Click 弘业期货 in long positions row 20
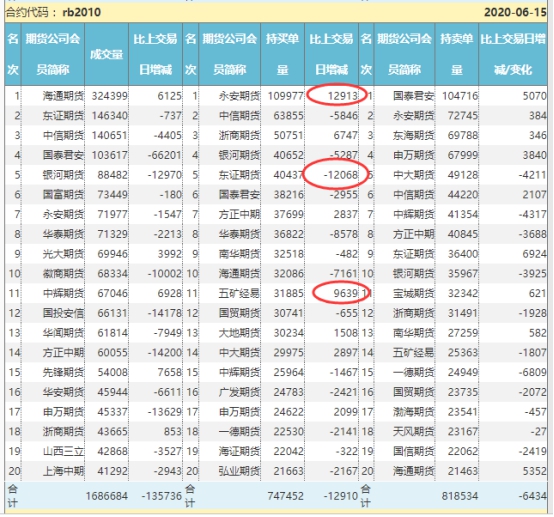This screenshot has width=554, height=517. tap(239, 471)
